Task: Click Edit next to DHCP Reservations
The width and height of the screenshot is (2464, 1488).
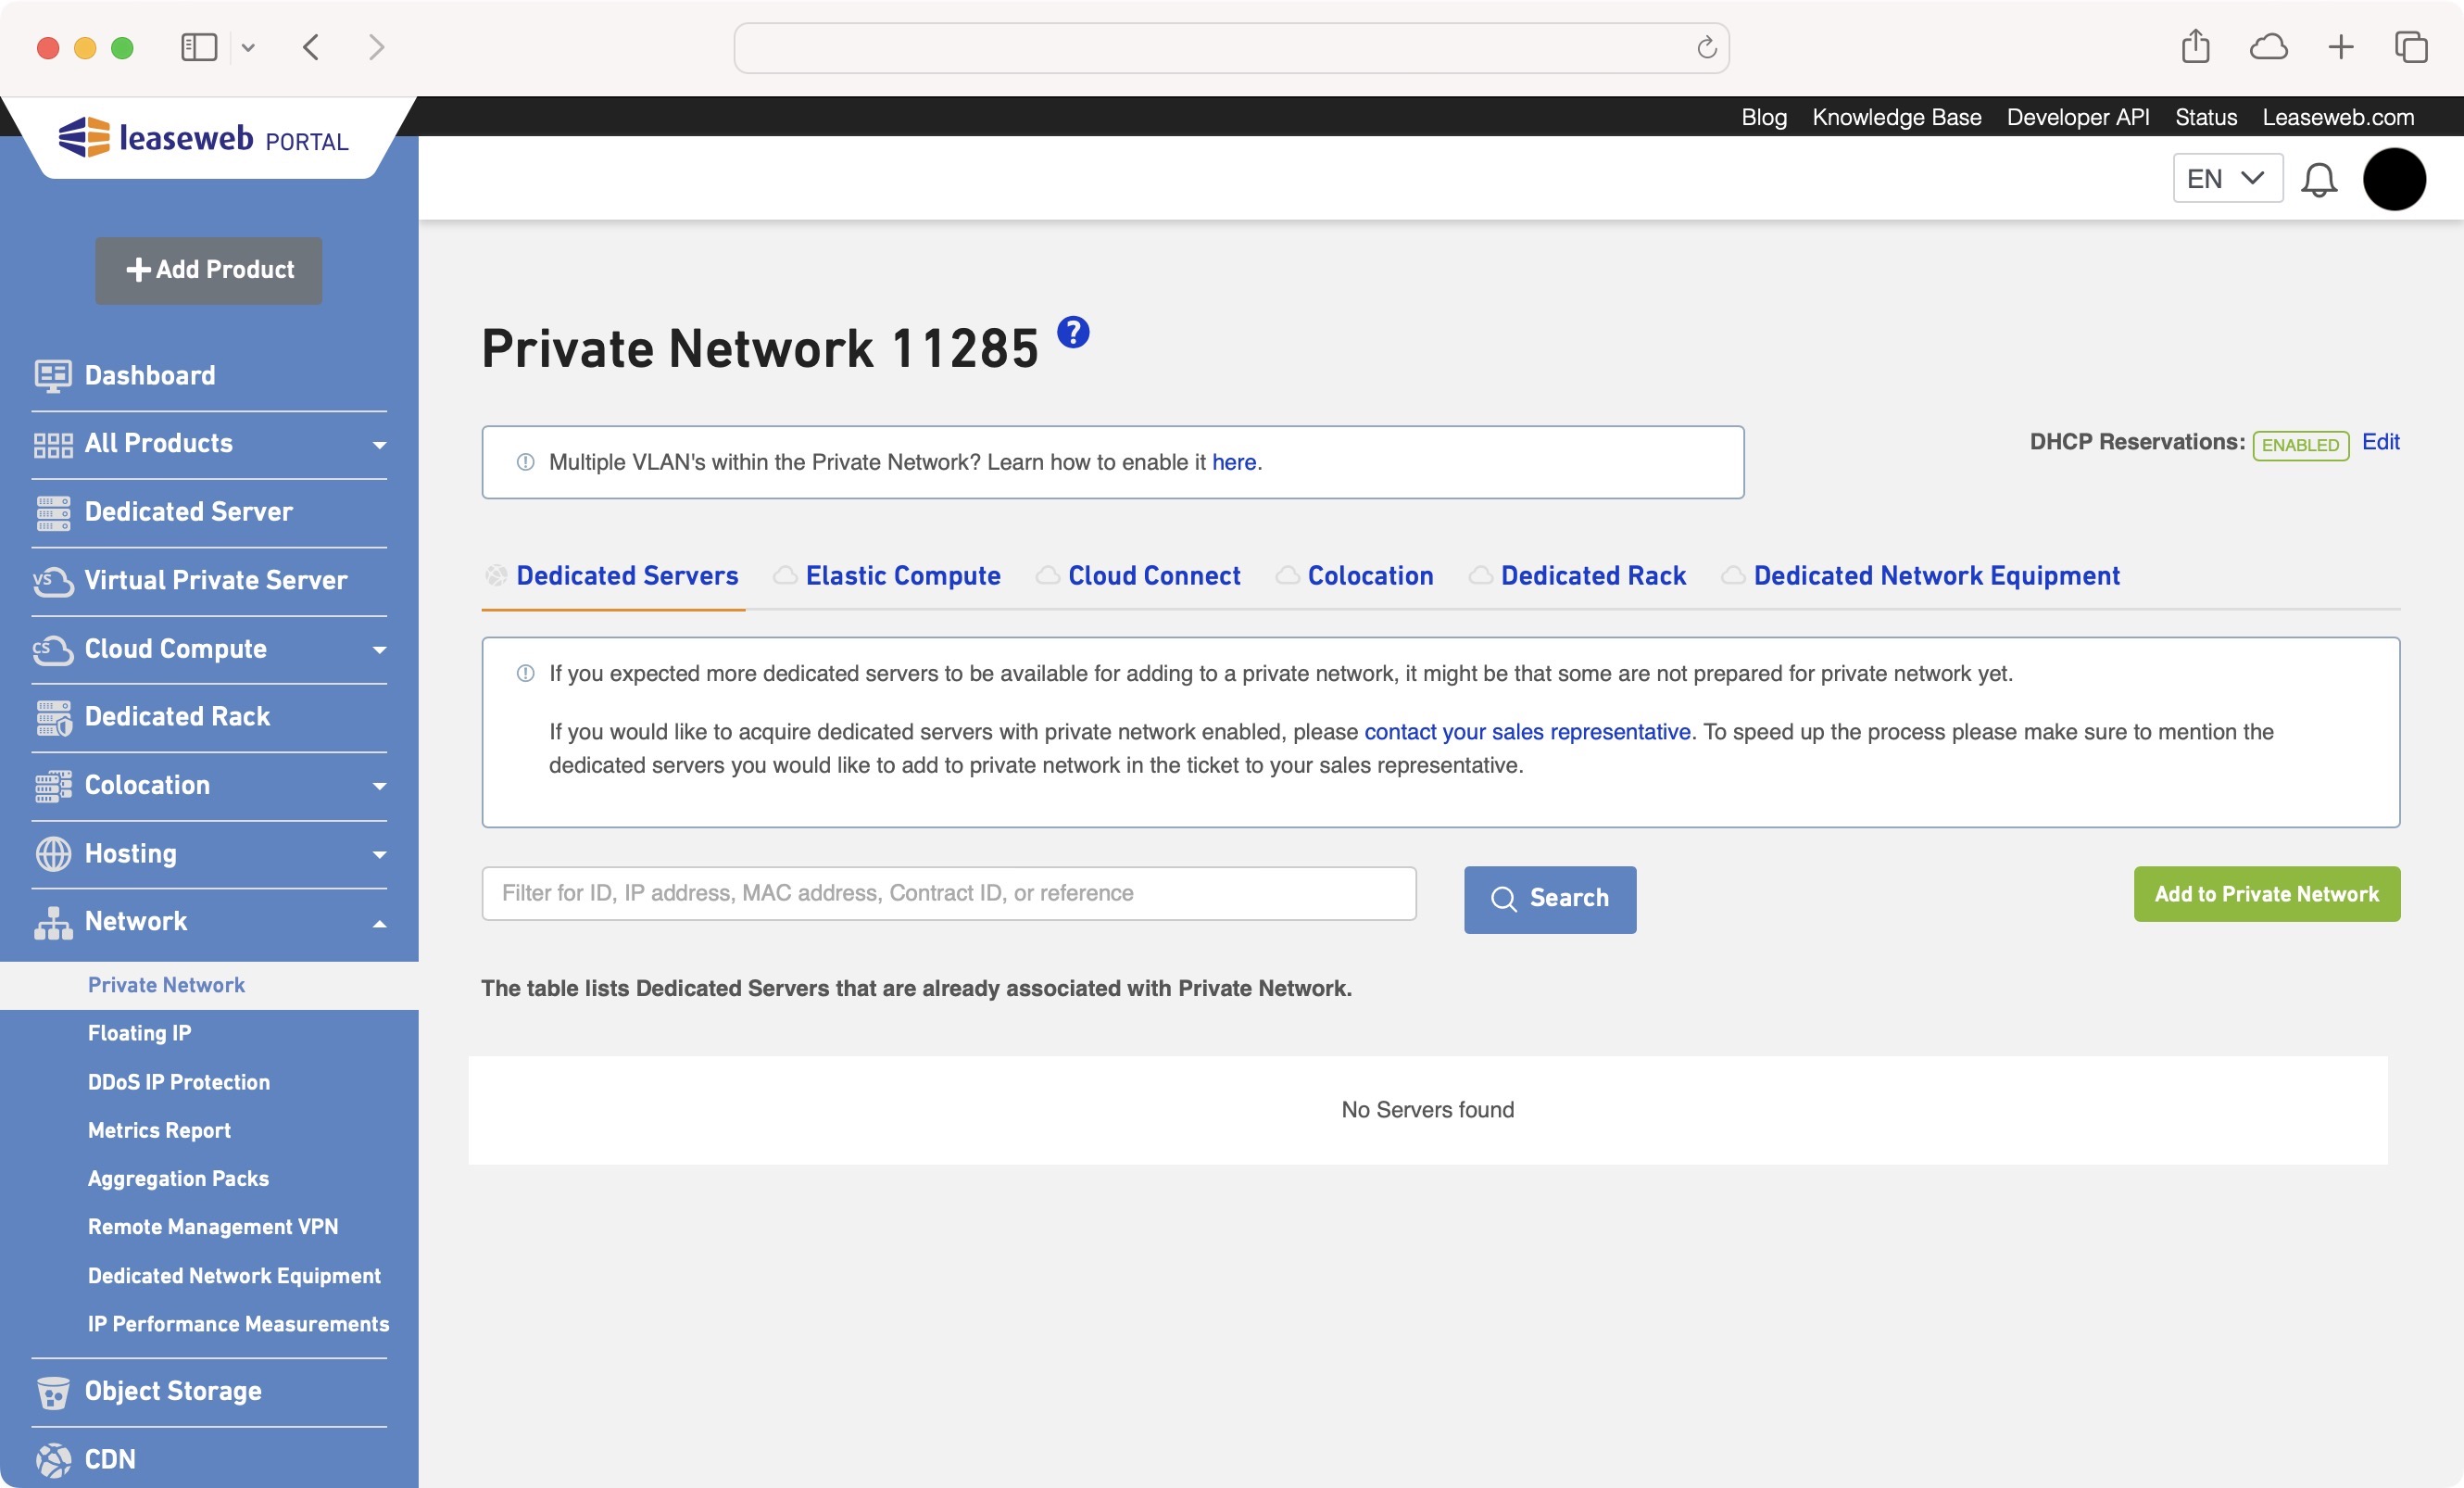Action: click(2380, 442)
